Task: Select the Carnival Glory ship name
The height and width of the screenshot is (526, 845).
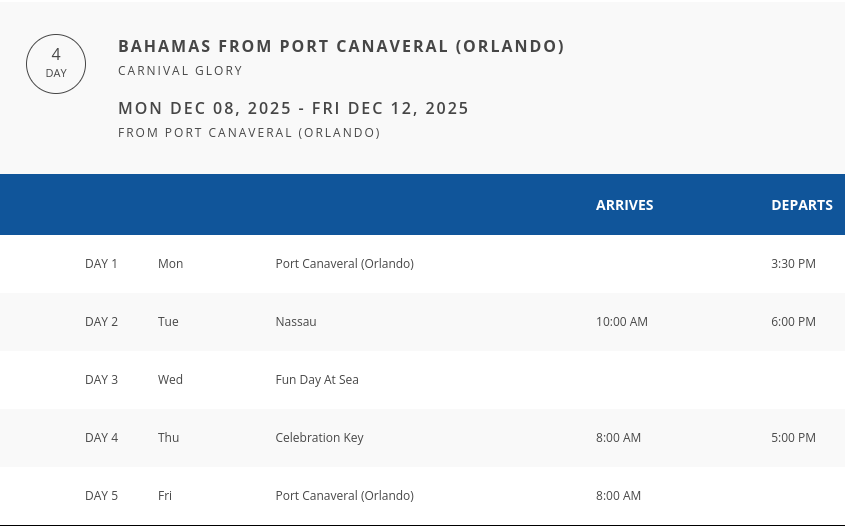Action: coord(180,71)
